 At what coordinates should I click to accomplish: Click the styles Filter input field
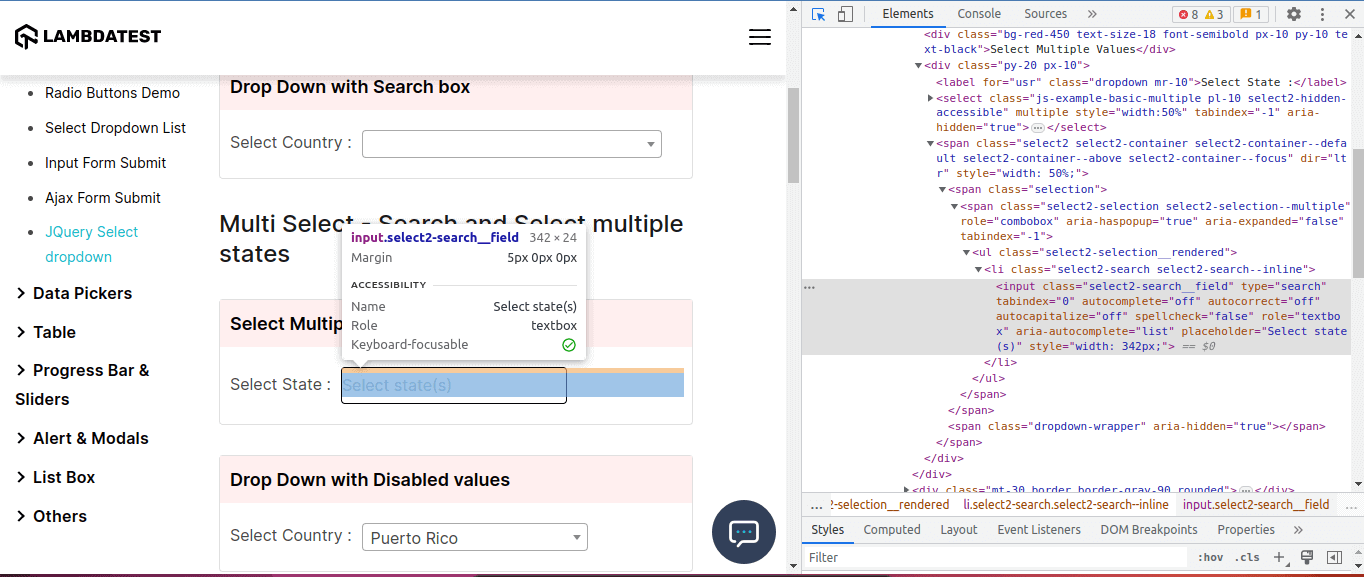[900, 557]
